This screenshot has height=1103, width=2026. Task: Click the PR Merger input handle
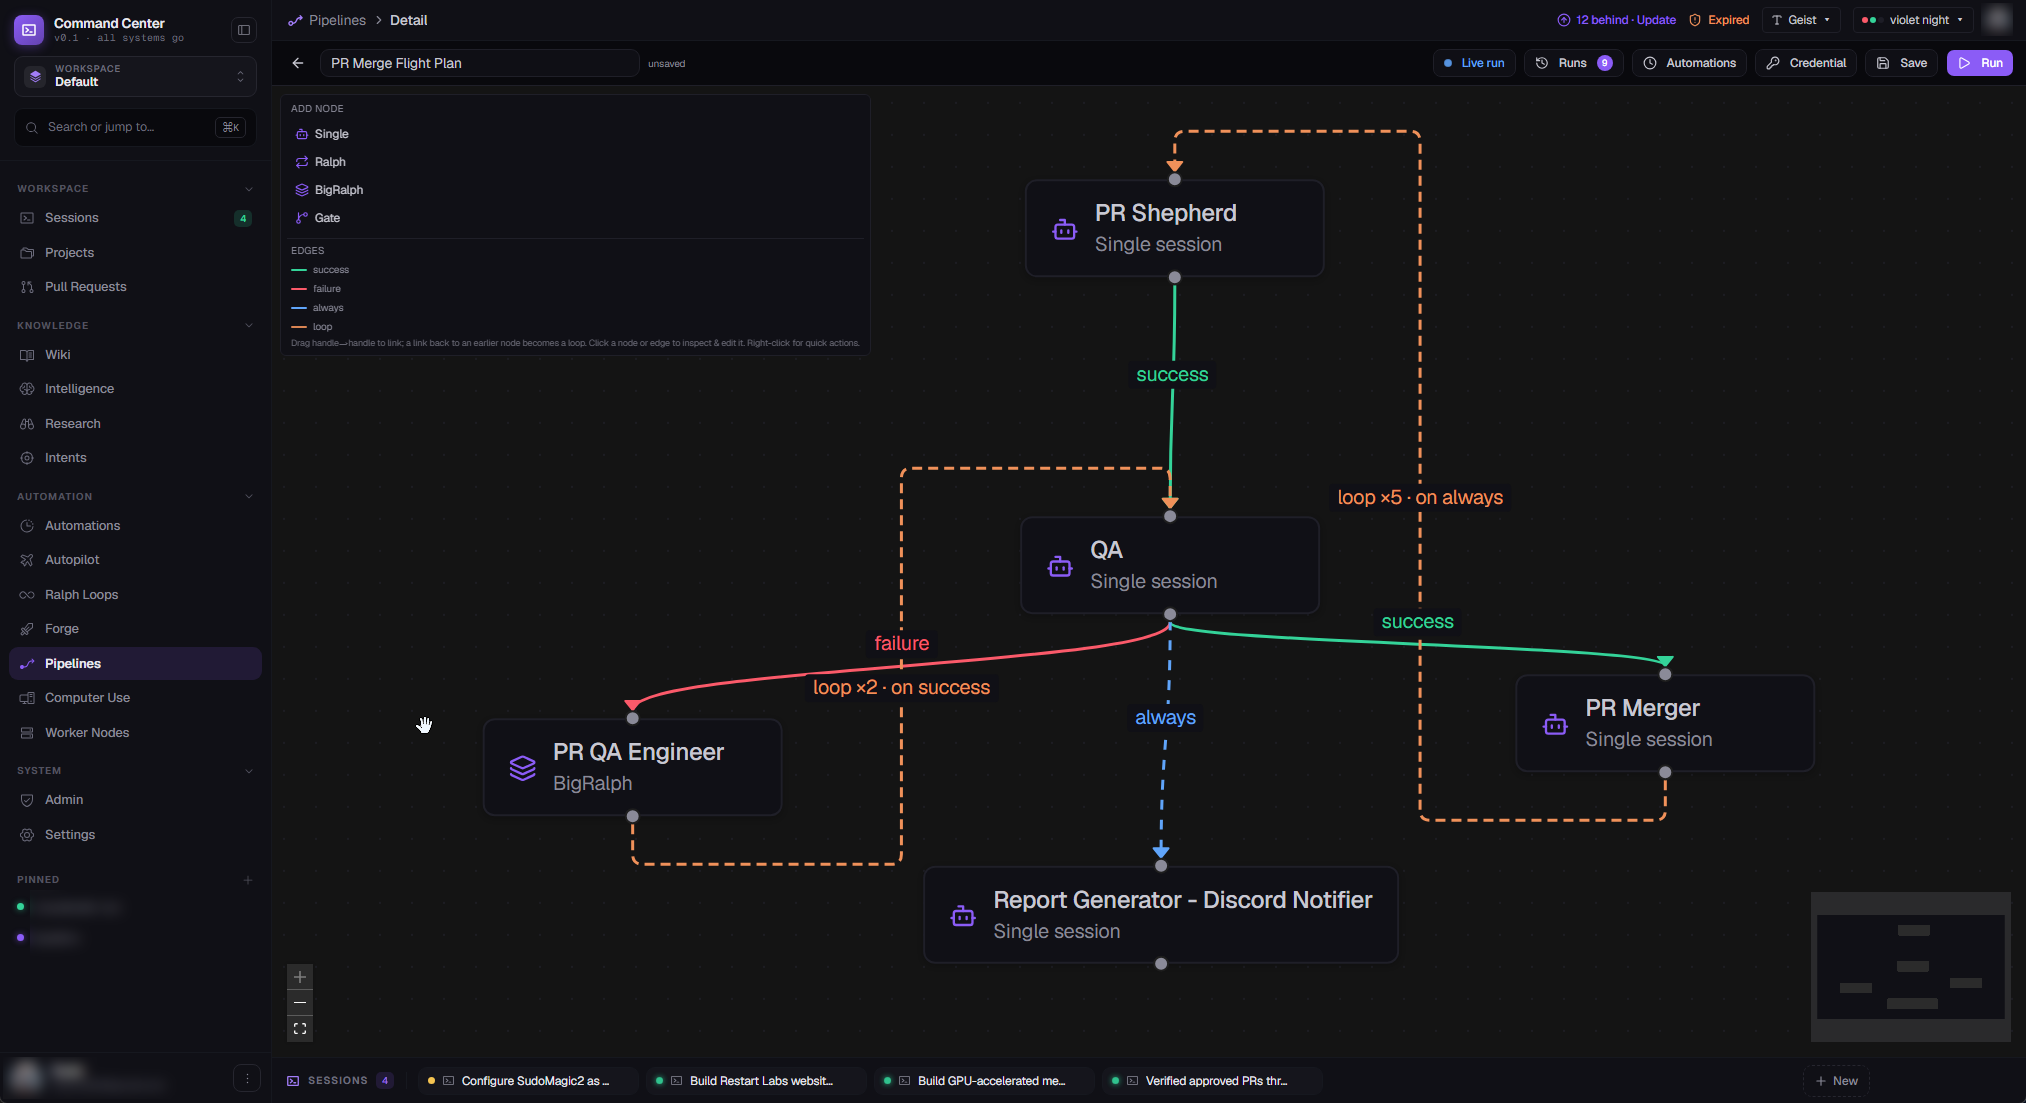pos(1665,674)
